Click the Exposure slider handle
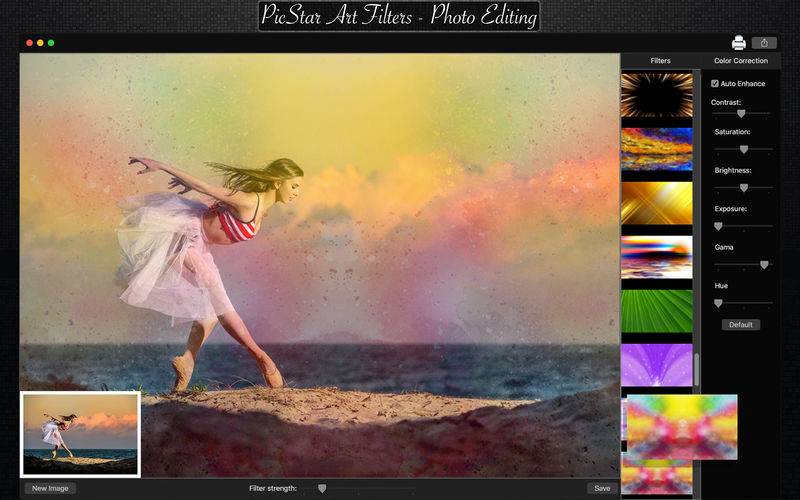This screenshot has width=800, height=500. (718, 226)
